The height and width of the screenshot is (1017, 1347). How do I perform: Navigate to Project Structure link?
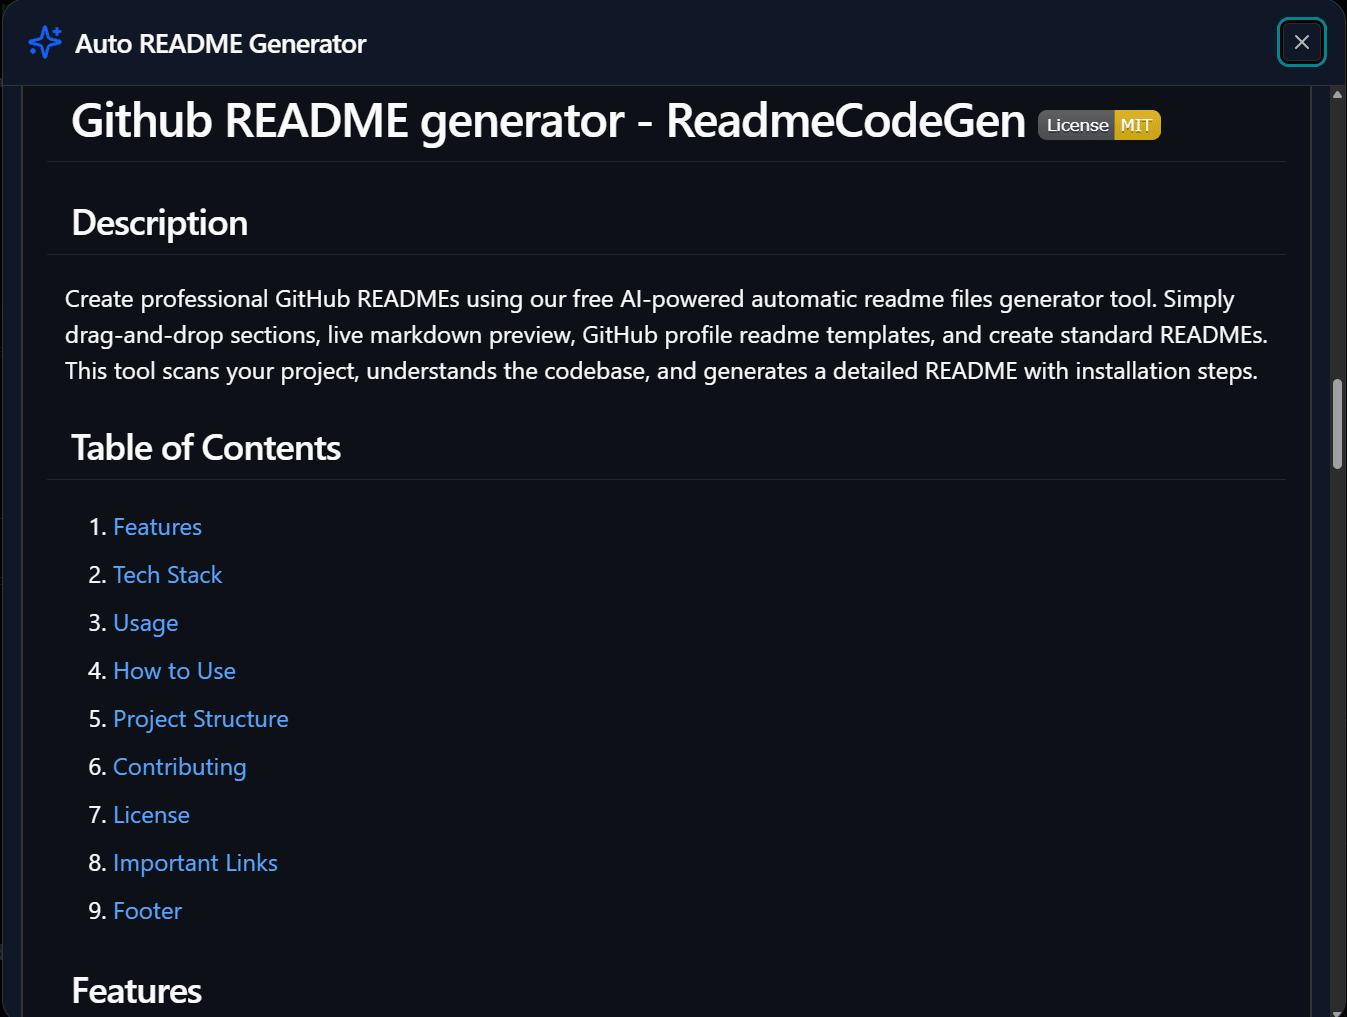pos(200,719)
